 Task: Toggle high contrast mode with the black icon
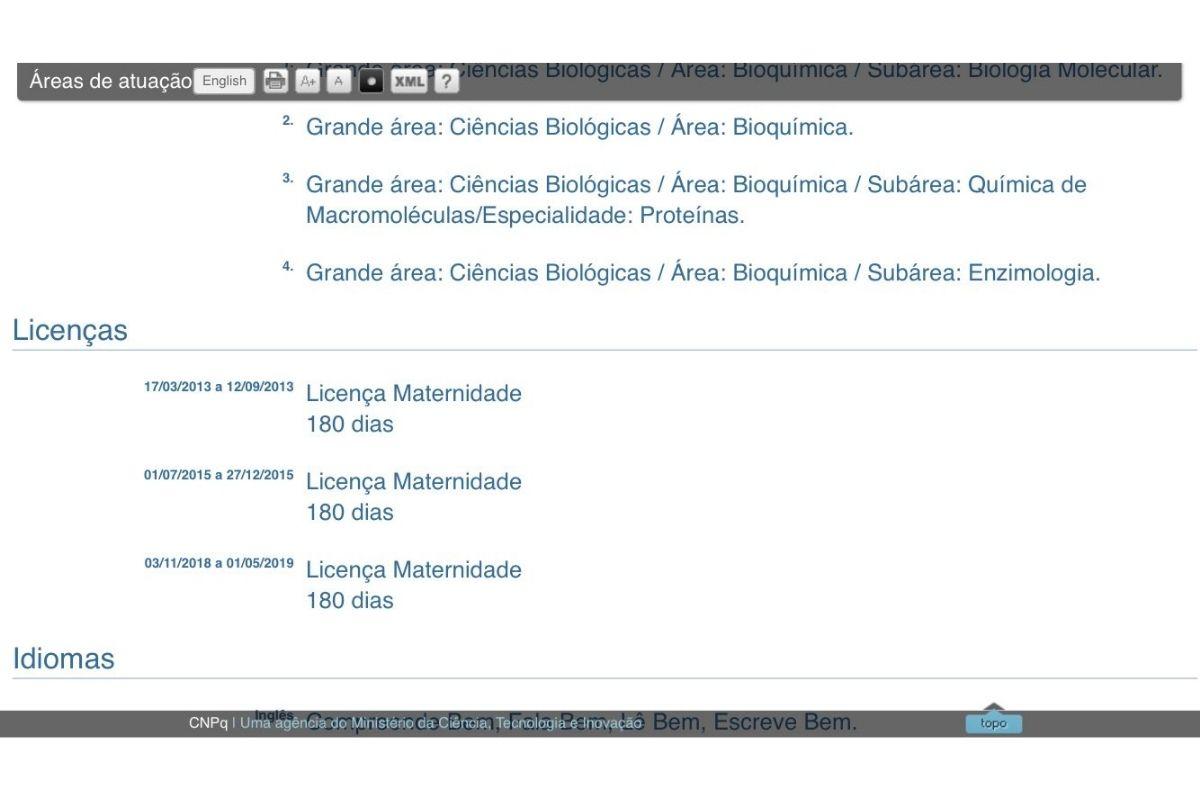371,82
